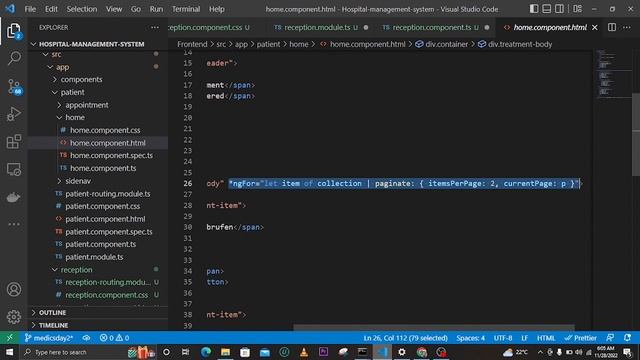Open the Run and Debug view

tap(13, 114)
